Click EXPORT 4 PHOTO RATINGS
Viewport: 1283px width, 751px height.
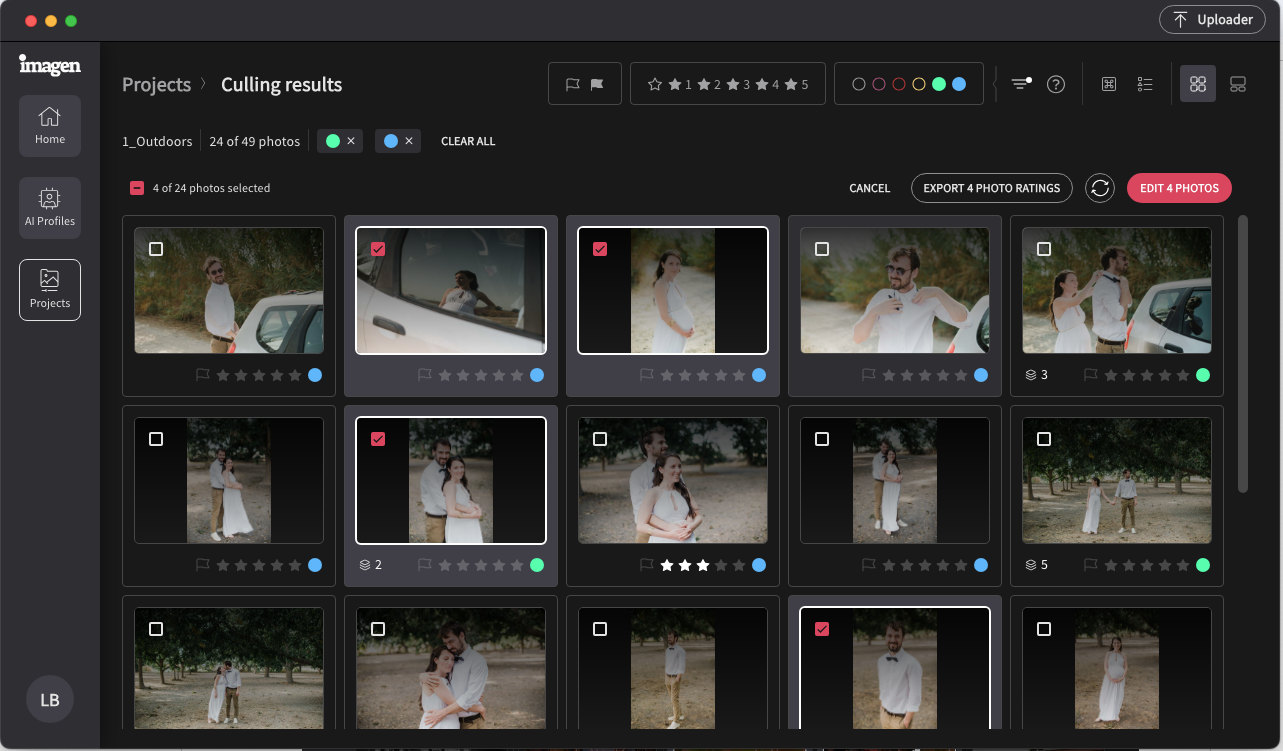(x=991, y=188)
